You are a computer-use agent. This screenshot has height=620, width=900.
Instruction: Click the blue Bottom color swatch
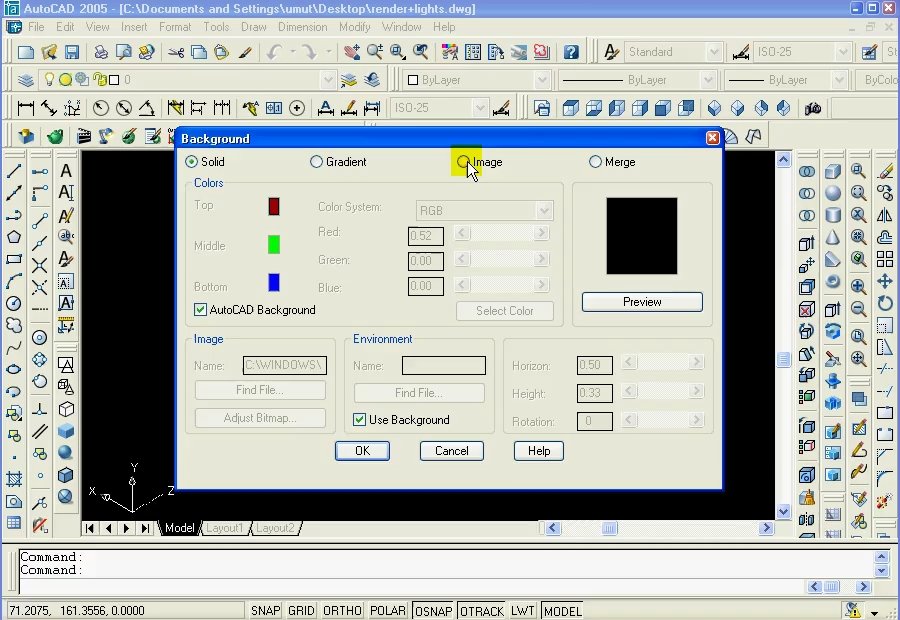[x=274, y=282]
